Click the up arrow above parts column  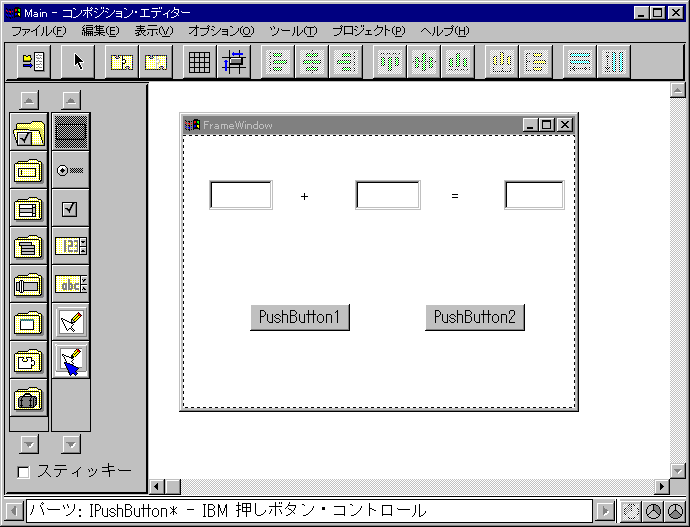(71, 100)
